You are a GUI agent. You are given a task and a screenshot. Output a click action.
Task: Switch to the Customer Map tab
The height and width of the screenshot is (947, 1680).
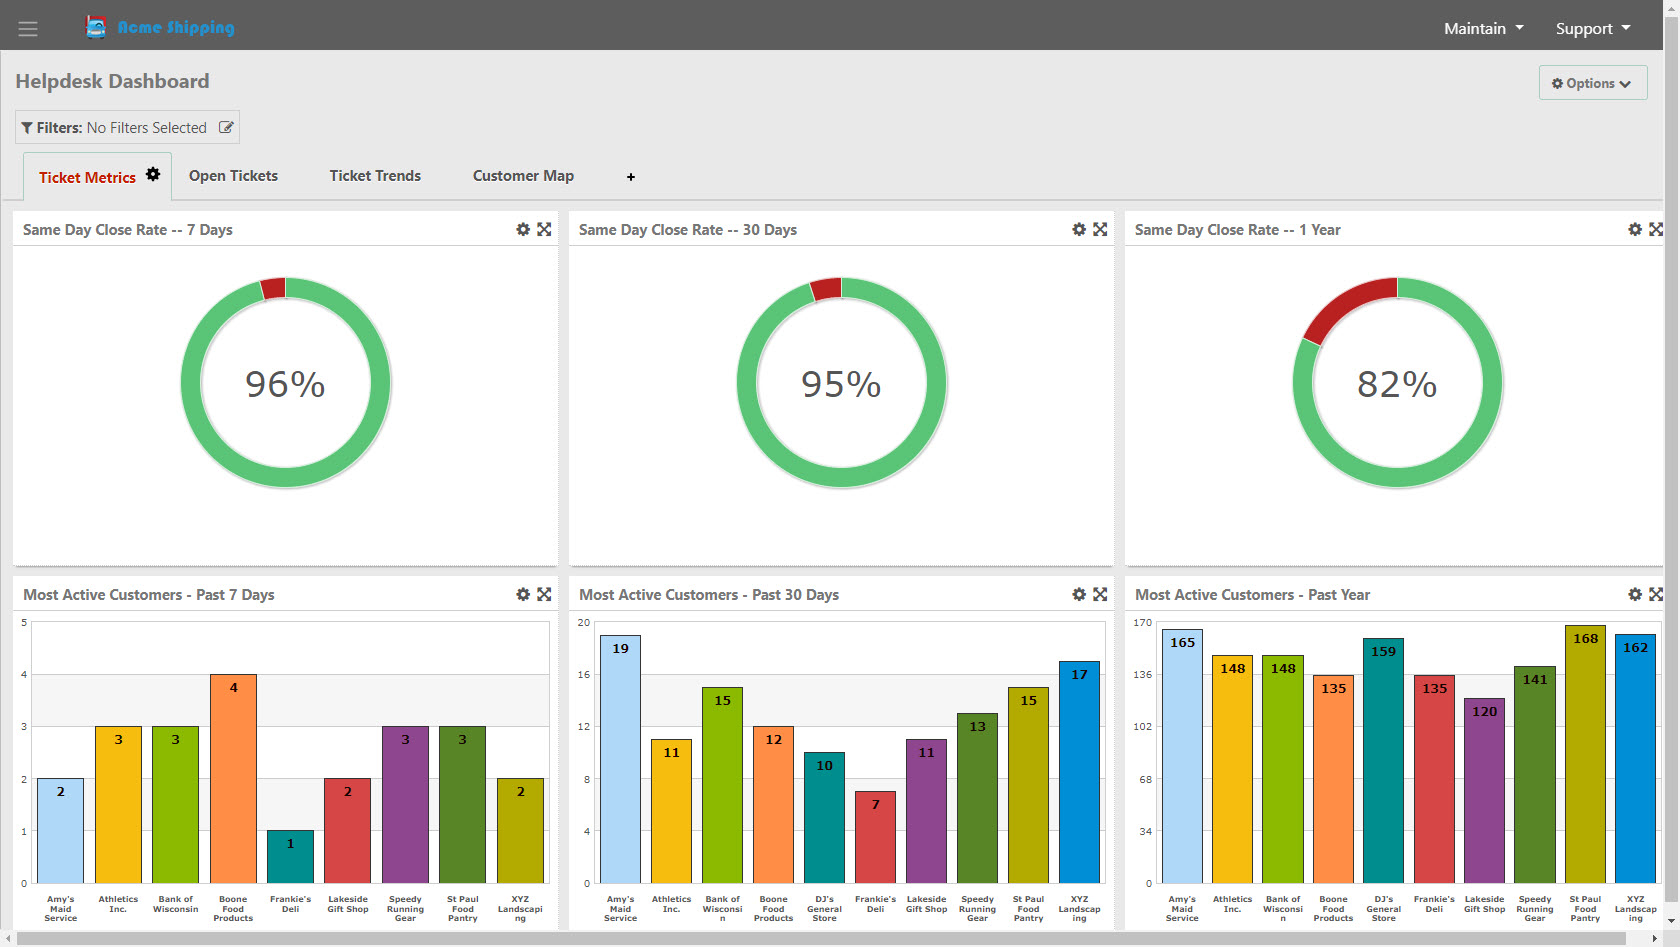pos(523,176)
